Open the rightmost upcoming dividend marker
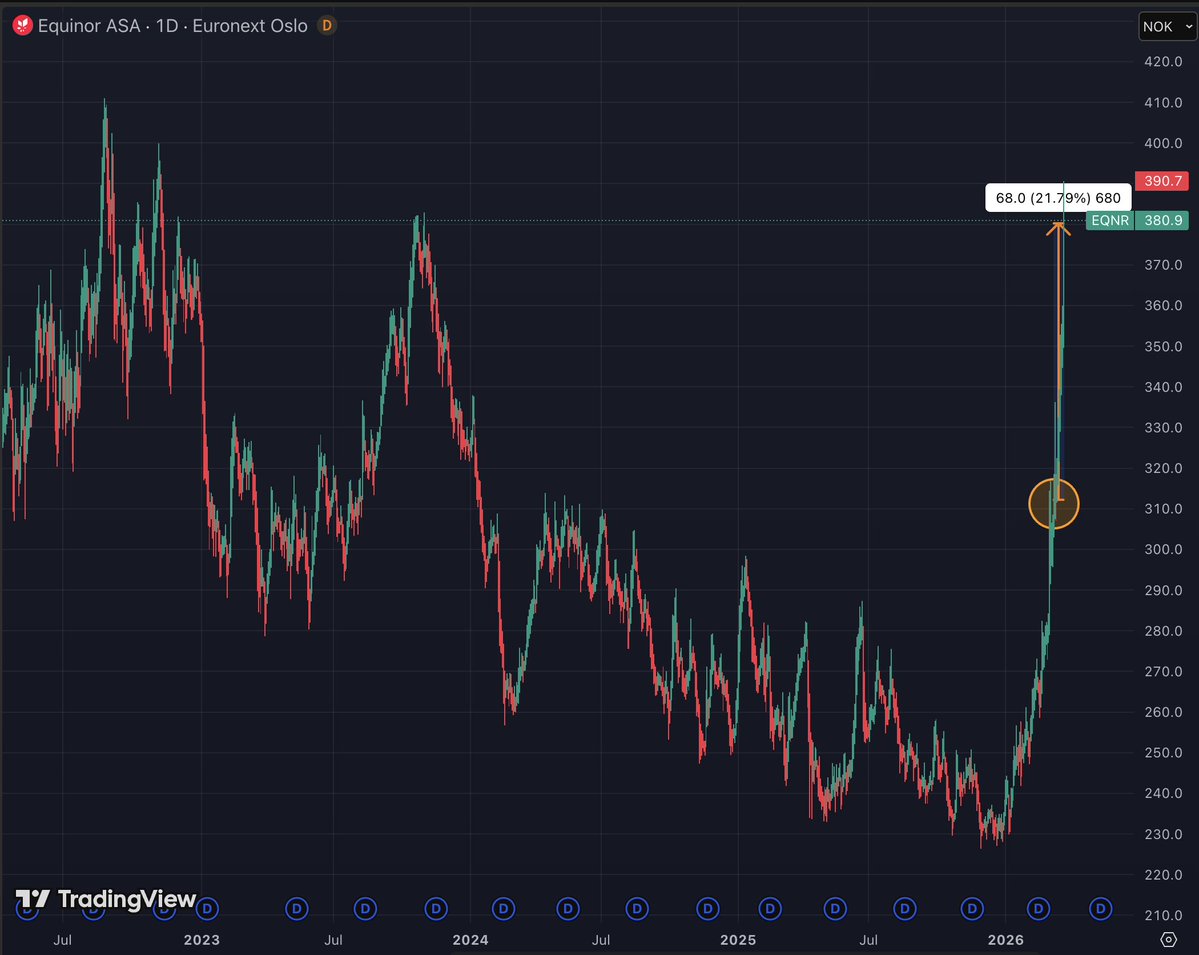The width and height of the screenshot is (1199, 955). 1100,908
